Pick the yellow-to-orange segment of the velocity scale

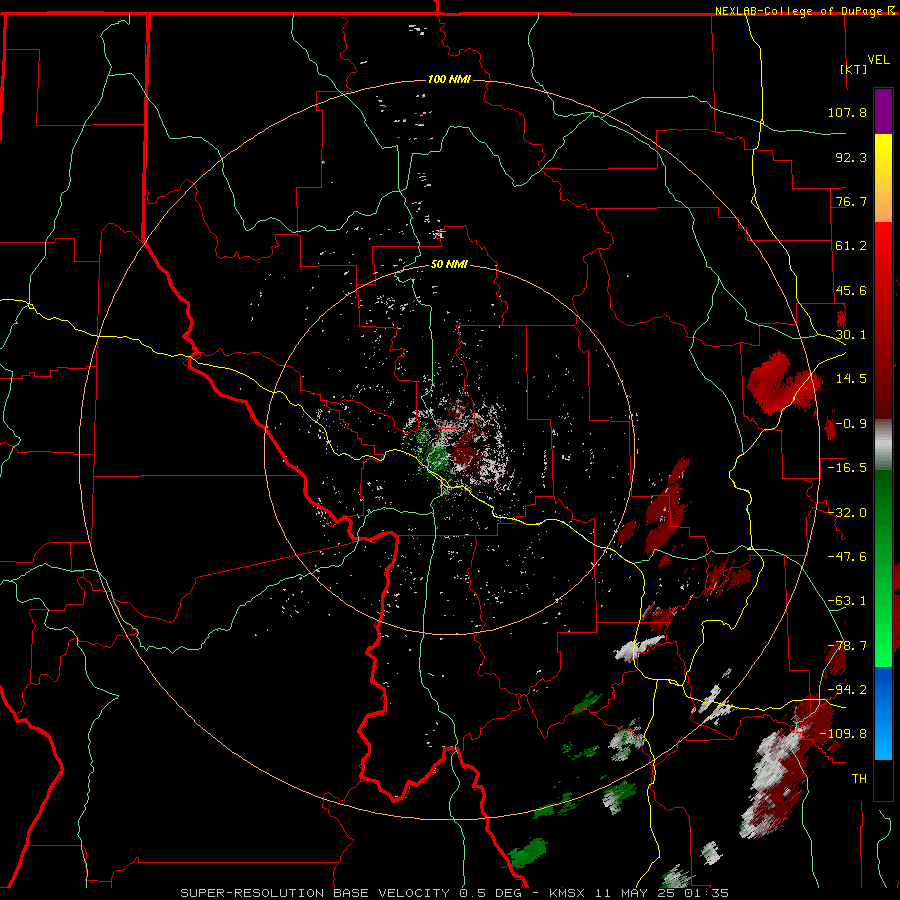click(x=883, y=178)
